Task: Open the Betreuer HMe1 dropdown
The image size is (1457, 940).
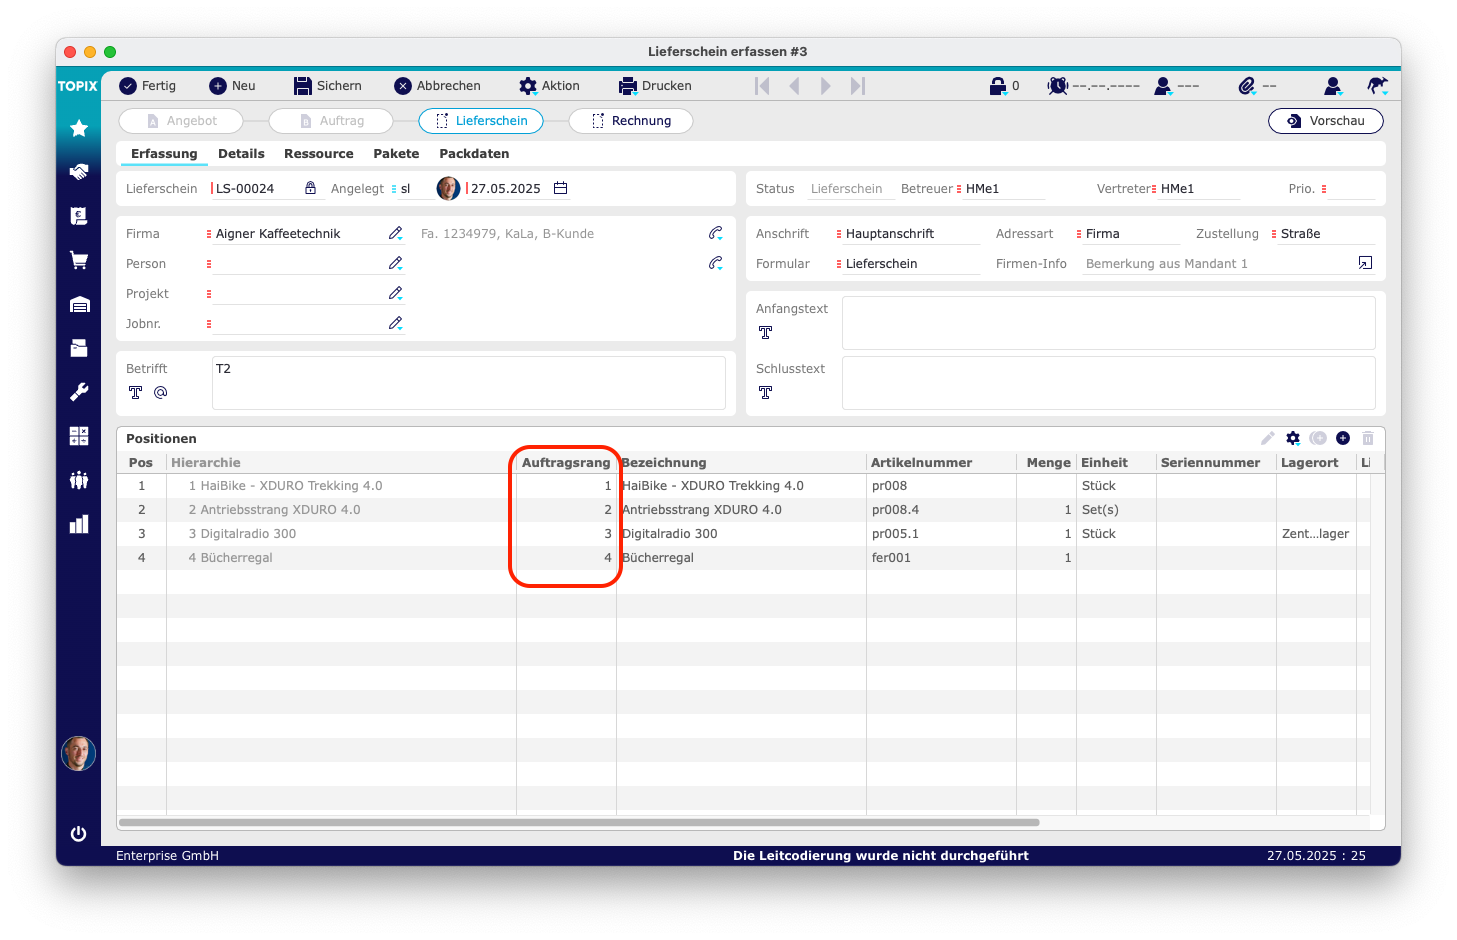Action: [1001, 189]
